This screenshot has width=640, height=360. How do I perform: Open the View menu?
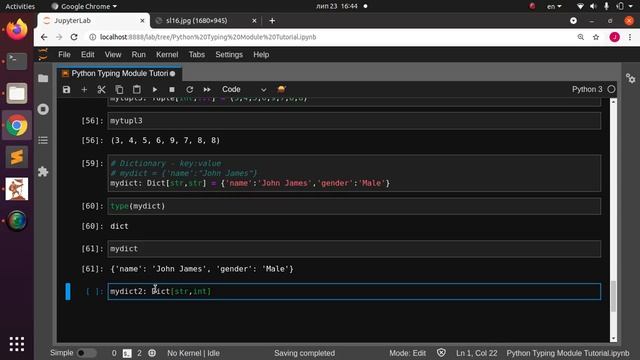[113, 55]
